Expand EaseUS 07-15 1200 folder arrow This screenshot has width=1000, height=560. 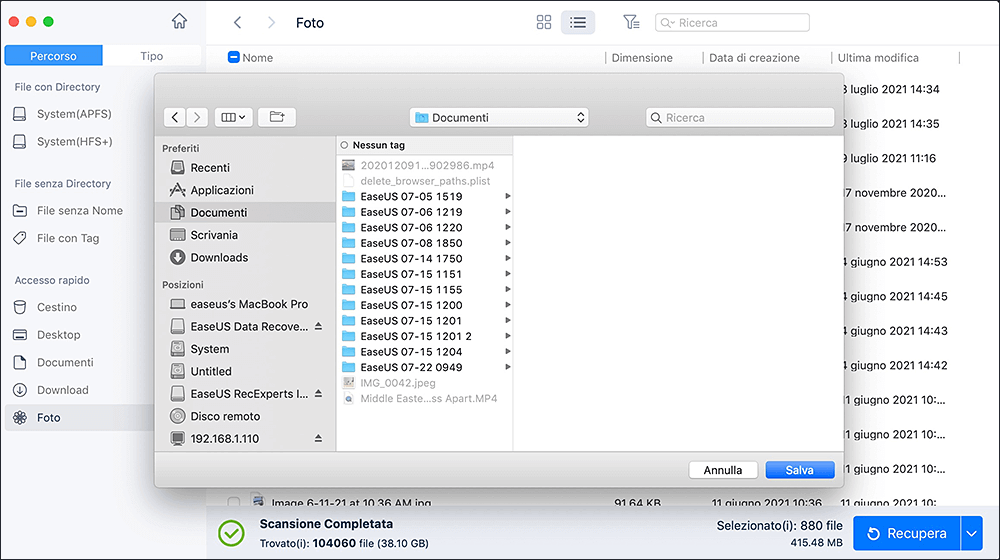click(x=508, y=305)
